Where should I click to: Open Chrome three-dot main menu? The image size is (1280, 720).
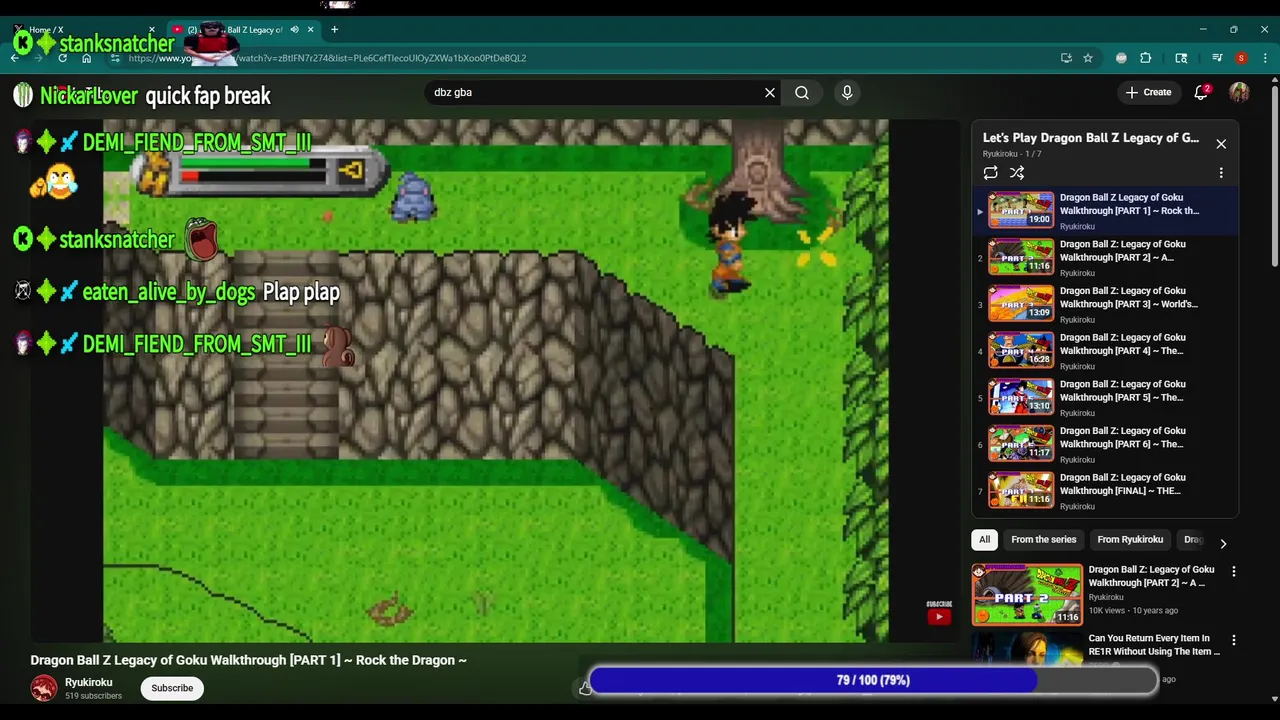pos(1263,58)
